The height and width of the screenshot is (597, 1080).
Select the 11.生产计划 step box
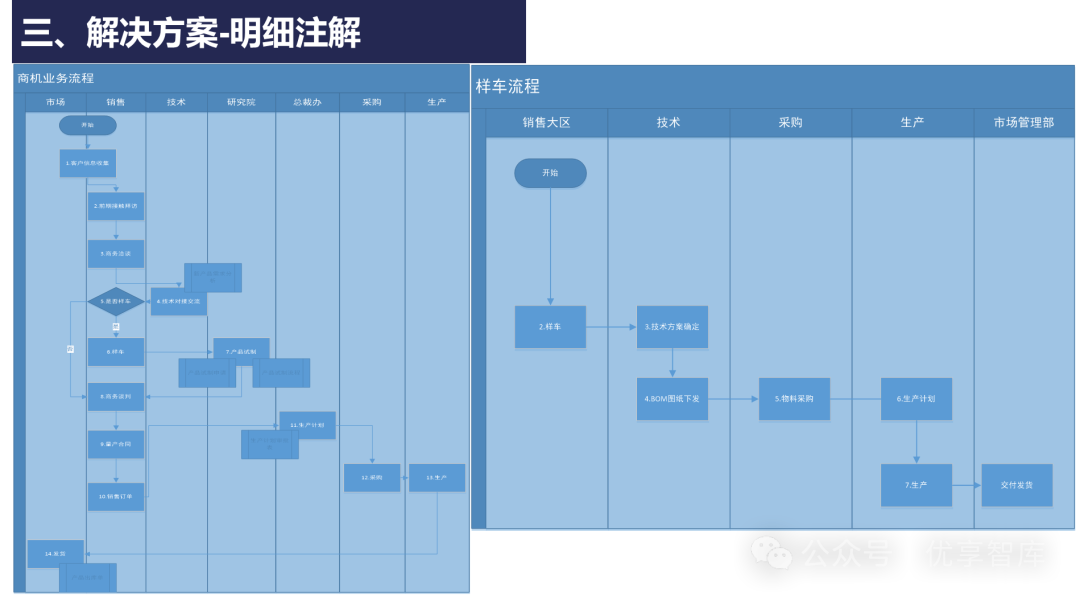307,425
